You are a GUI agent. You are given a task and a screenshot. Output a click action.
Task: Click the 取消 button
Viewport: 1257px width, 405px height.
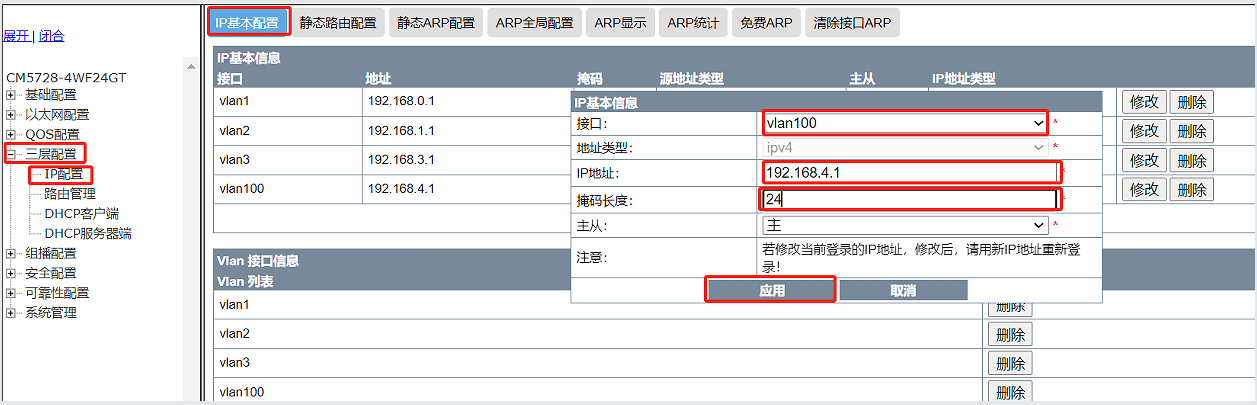click(903, 290)
